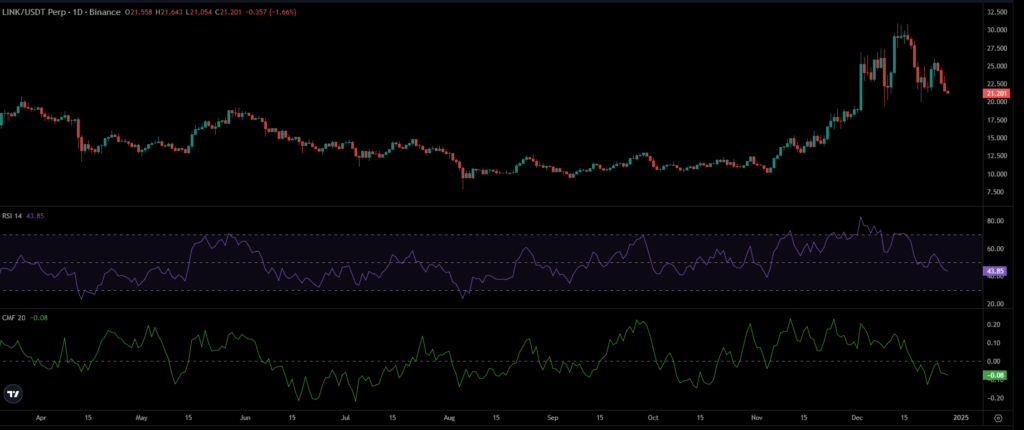Click the 15.000 price axis label

pos(998,138)
